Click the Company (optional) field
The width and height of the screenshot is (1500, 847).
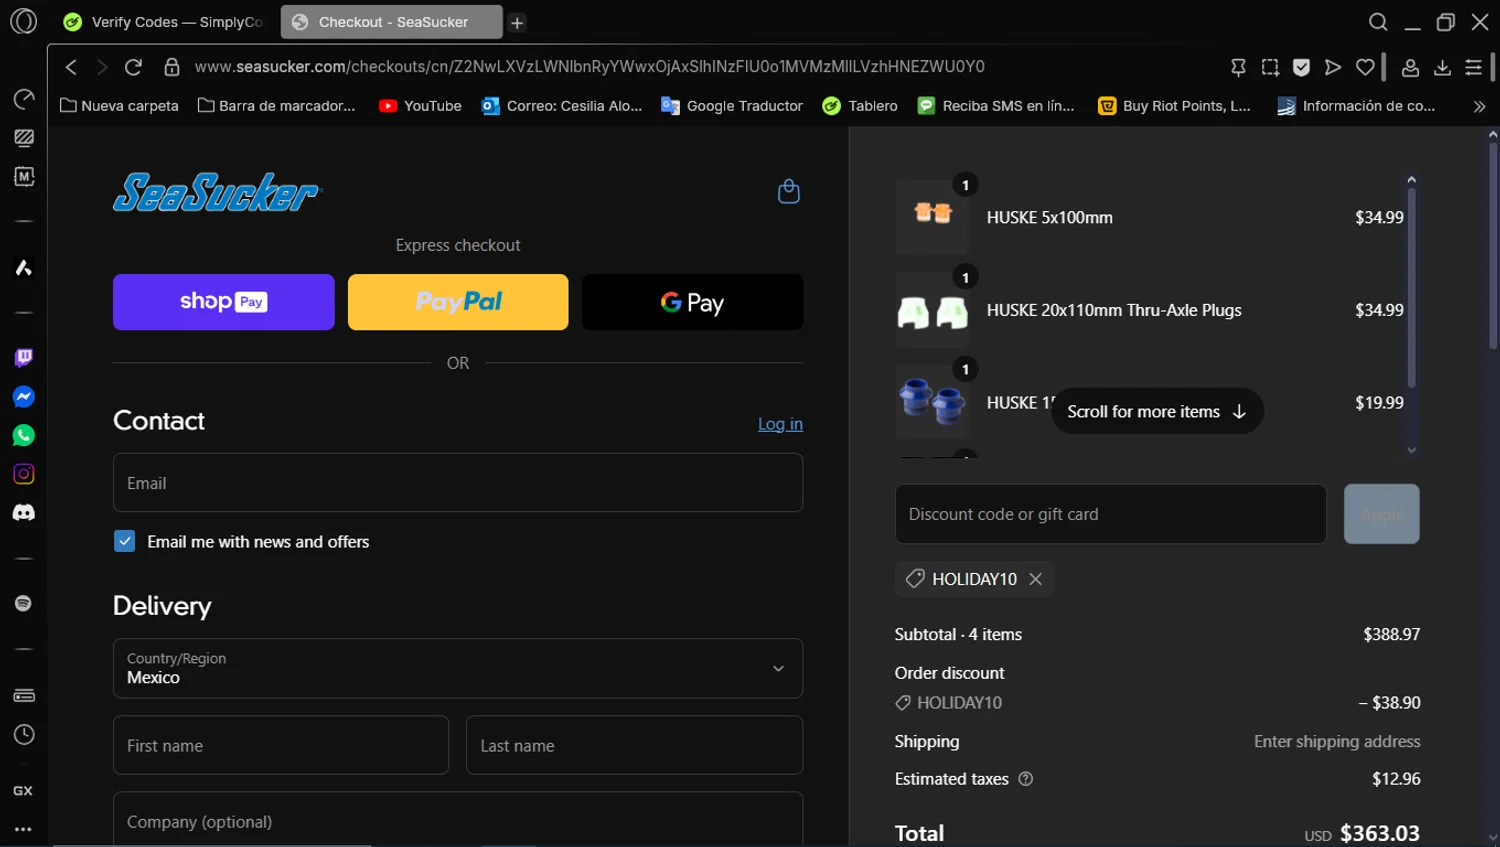tap(458, 819)
